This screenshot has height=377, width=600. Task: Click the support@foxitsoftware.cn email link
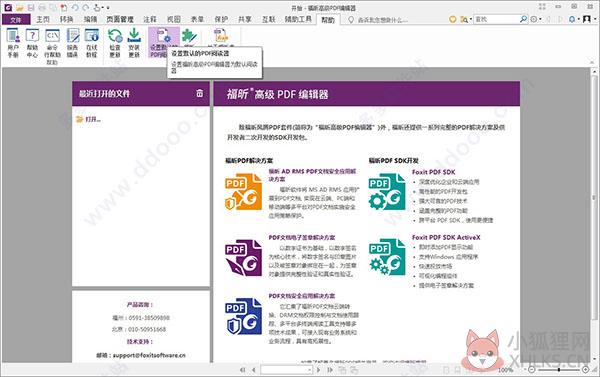click(x=149, y=355)
